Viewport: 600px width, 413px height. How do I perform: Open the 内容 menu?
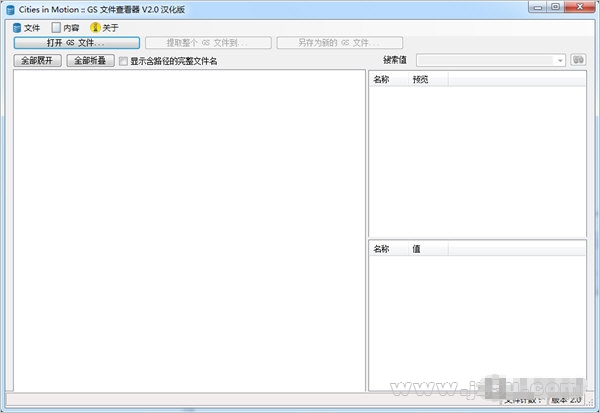pyautogui.click(x=65, y=28)
